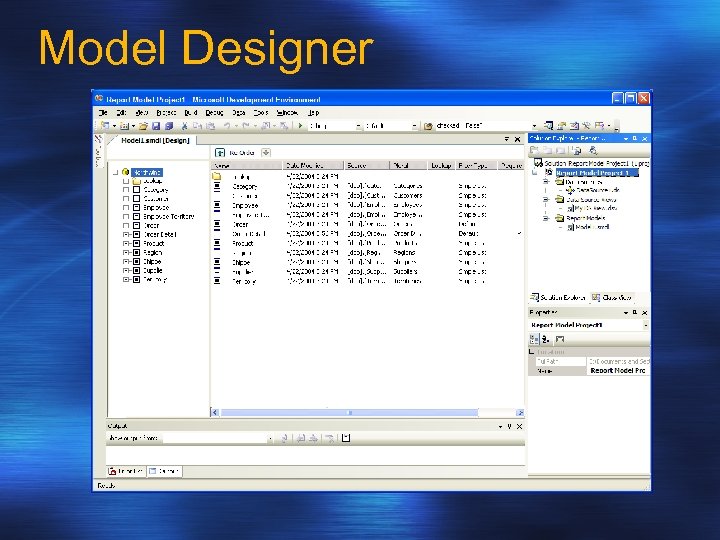Click the Toolbox hammer icon at toolbar right
The height and width of the screenshot is (540, 720).
tap(586, 125)
